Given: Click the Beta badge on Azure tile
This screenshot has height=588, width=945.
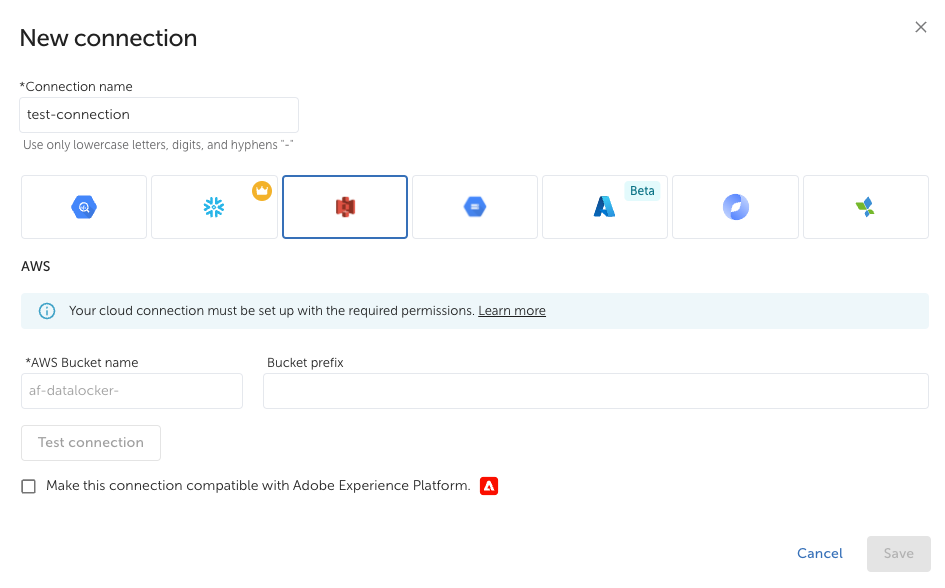Looking at the screenshot, I should pyautogui.click(x=642, y=191).
